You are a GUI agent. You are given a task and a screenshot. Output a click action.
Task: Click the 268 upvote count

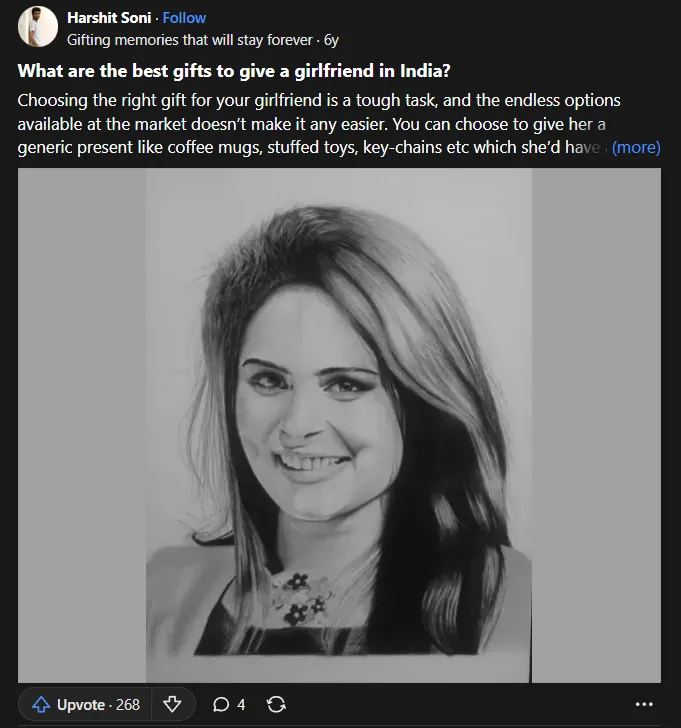[x=128, y=705]
